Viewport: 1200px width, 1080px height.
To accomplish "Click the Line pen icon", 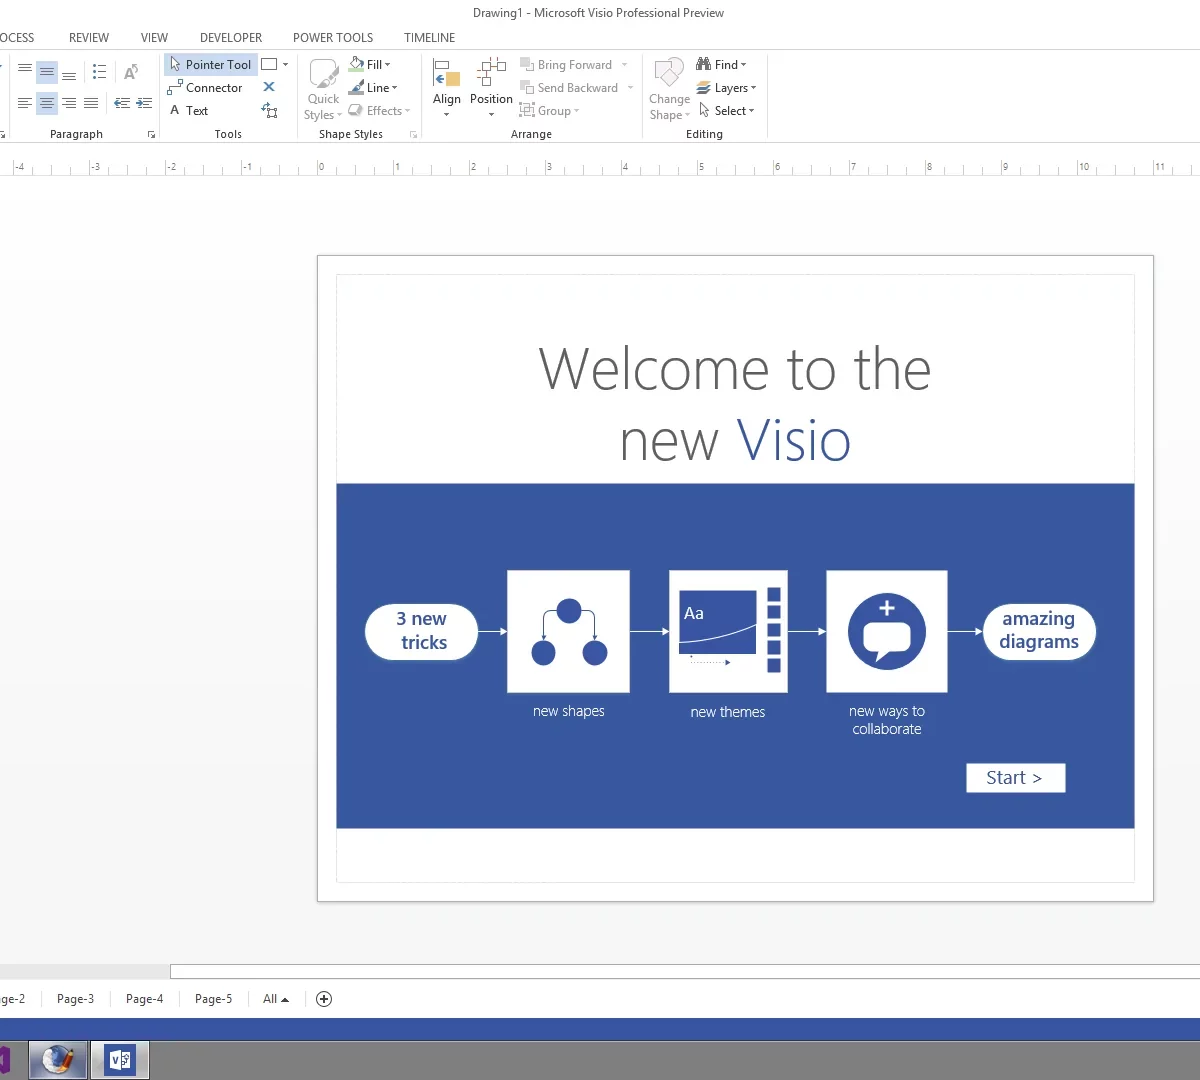I will [357, 88].
